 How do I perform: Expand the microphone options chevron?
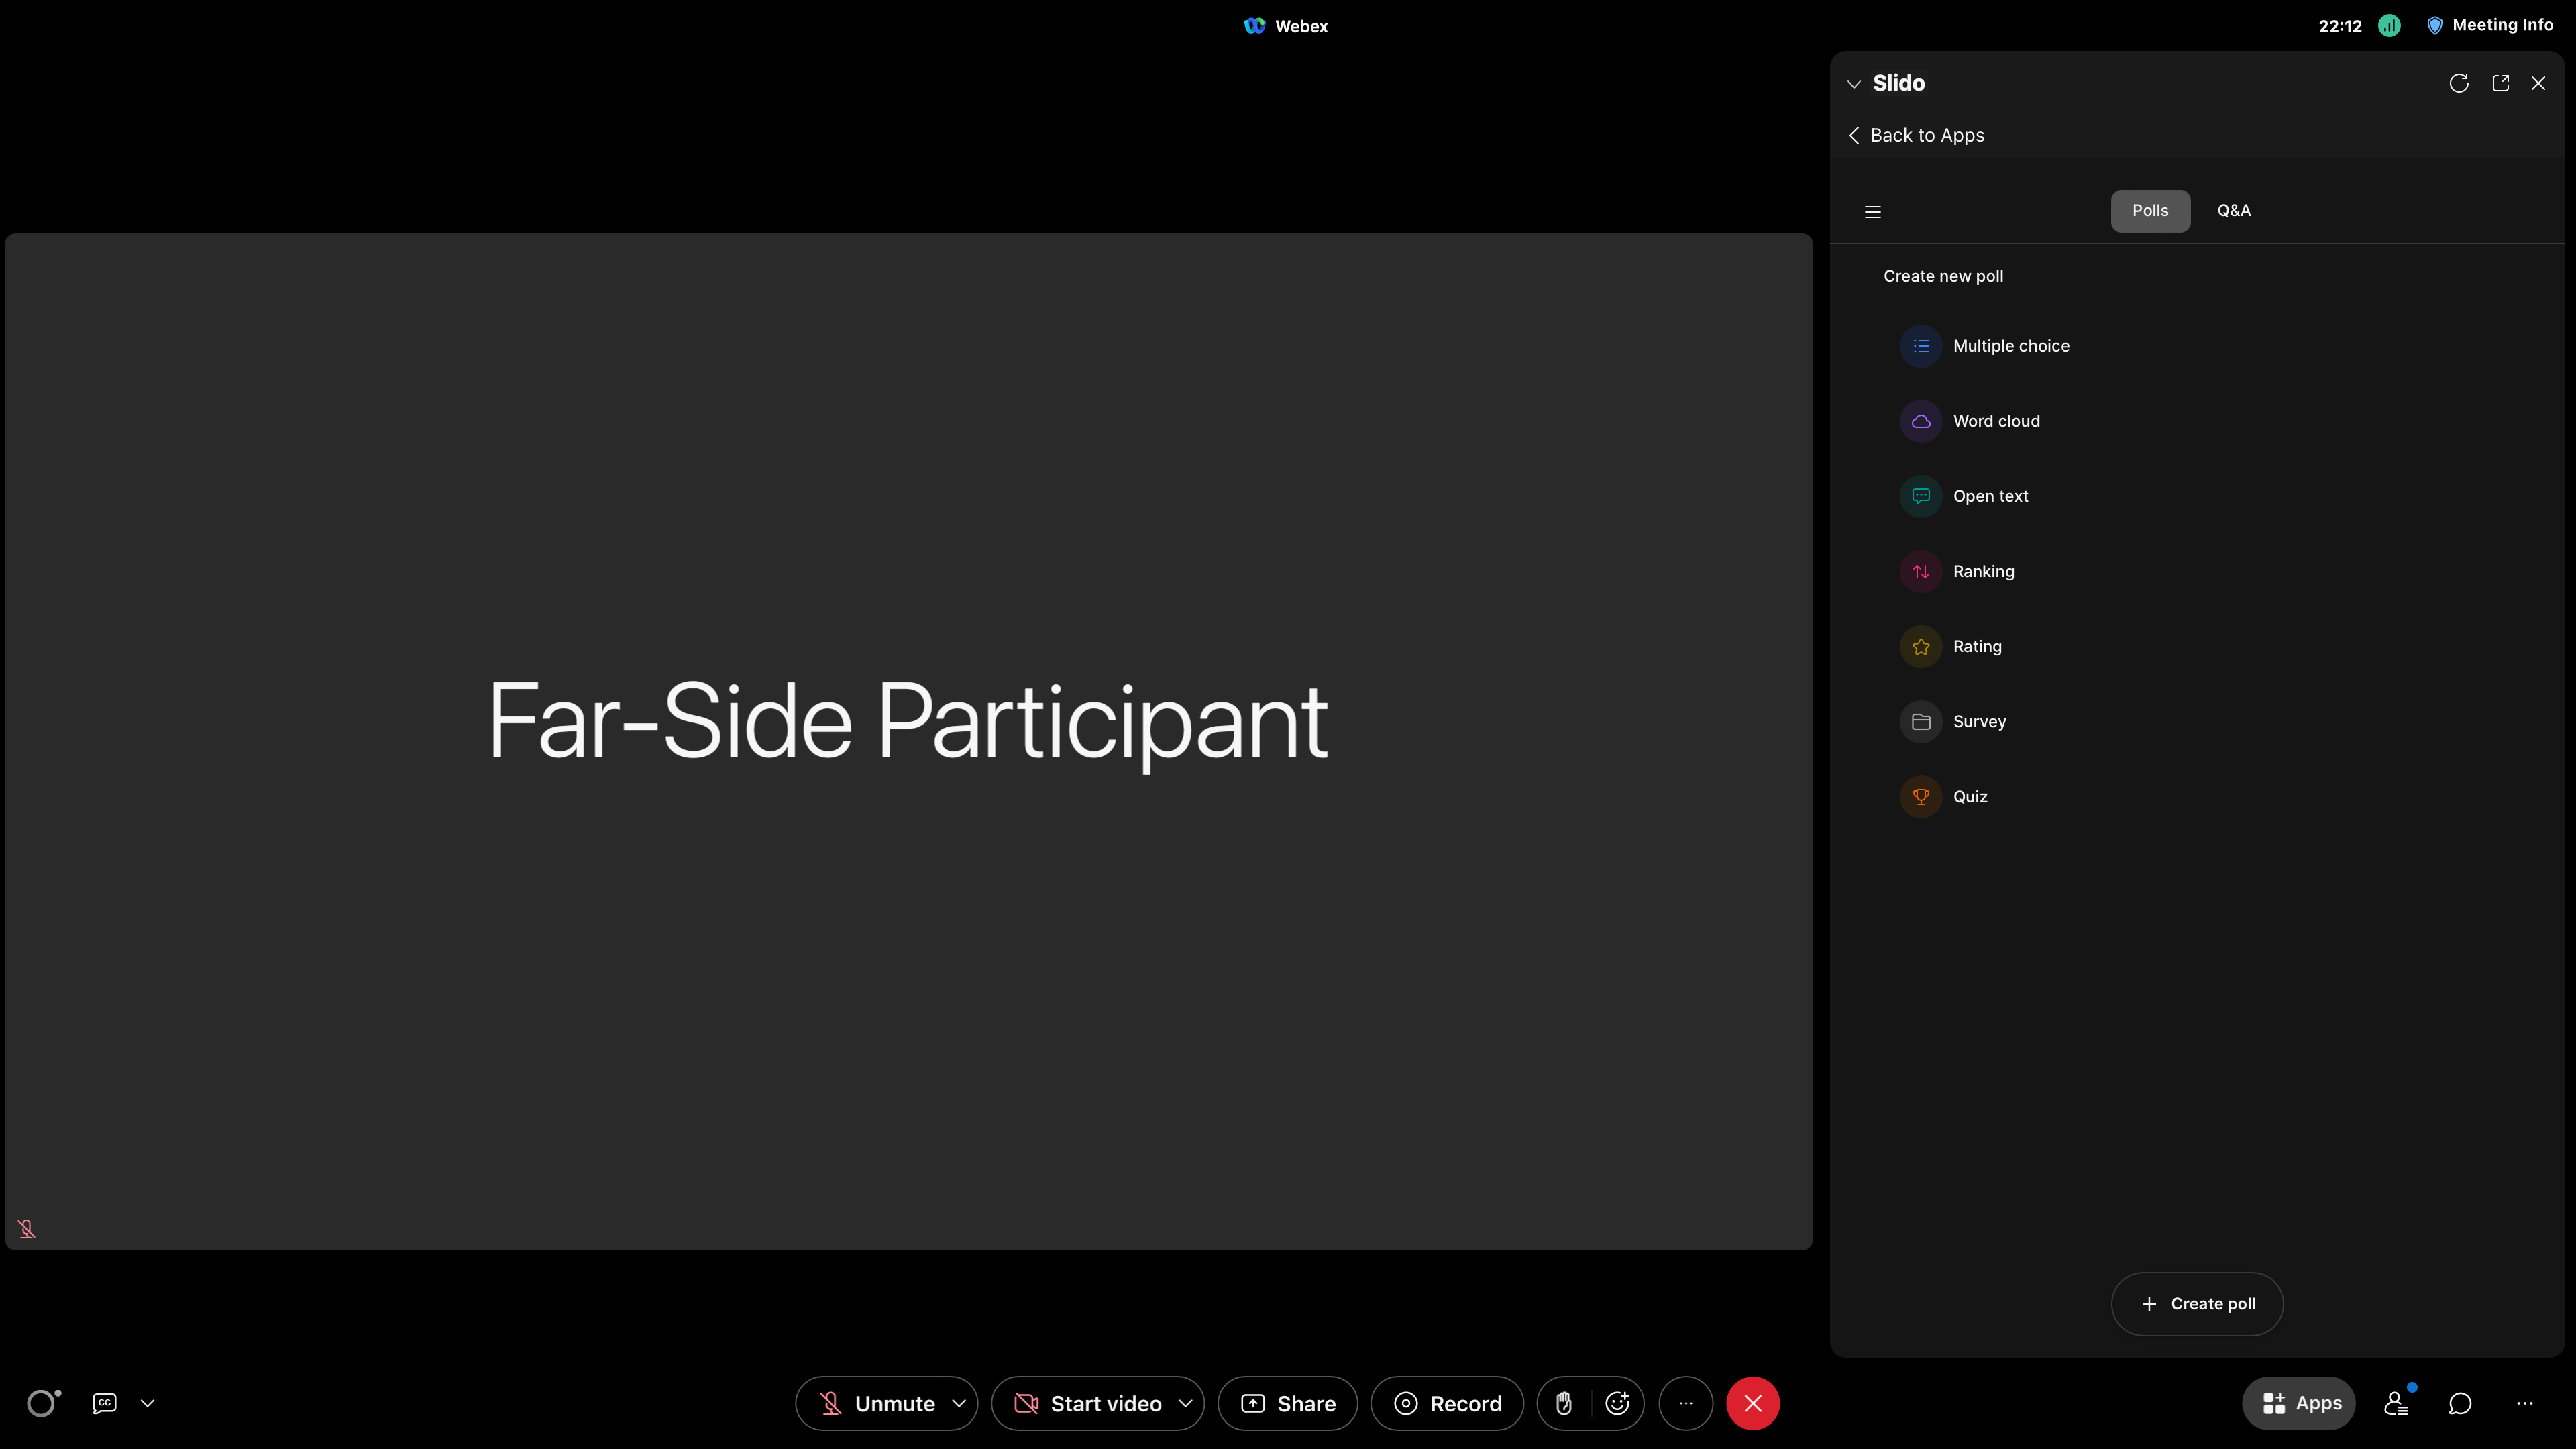(960, 1403)
